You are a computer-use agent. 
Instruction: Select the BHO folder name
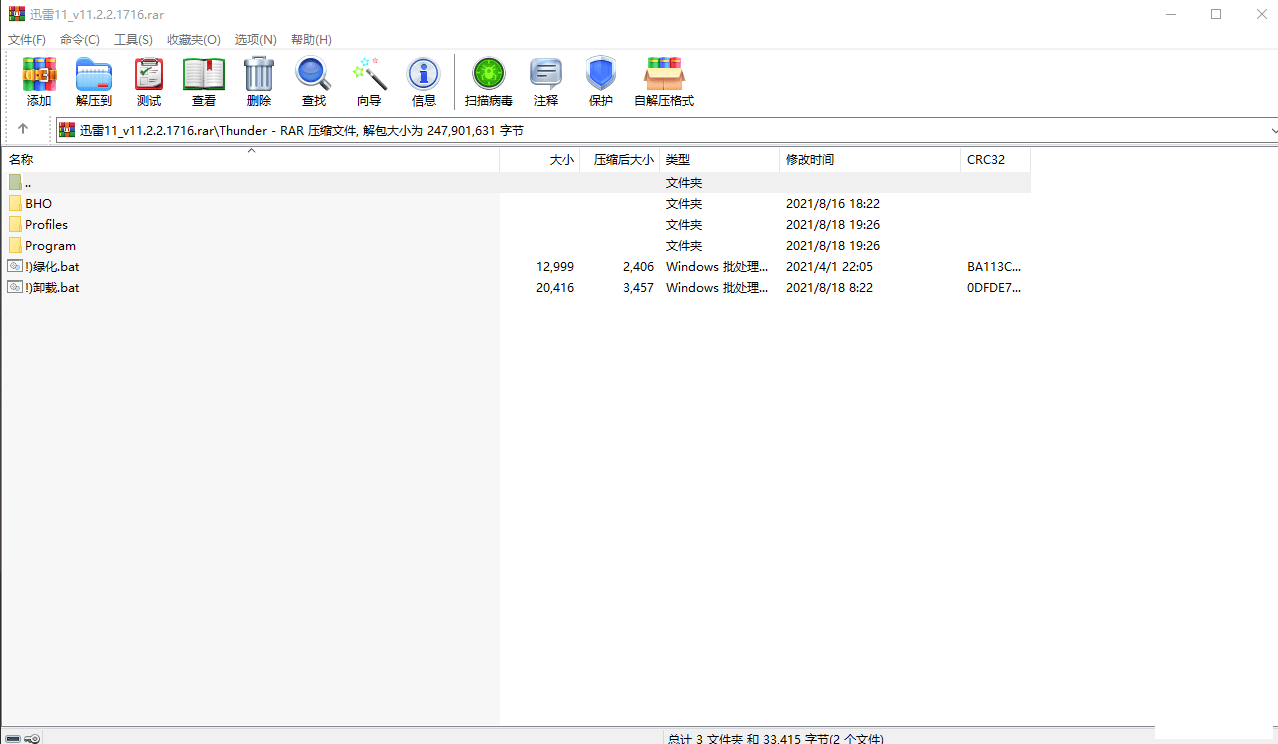click(38, 203)
